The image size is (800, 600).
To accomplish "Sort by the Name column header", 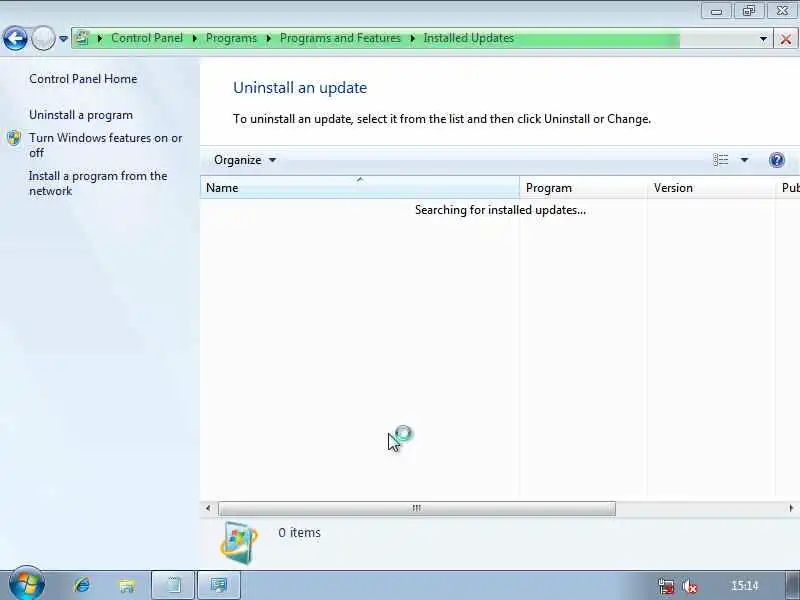I will (360, 188).
